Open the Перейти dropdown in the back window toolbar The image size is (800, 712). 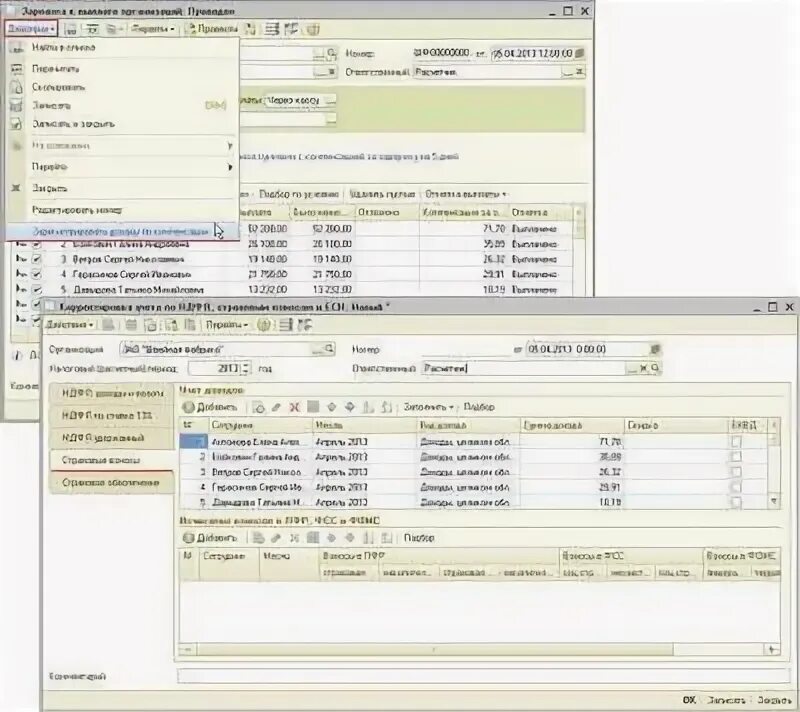tap(153, 29)
